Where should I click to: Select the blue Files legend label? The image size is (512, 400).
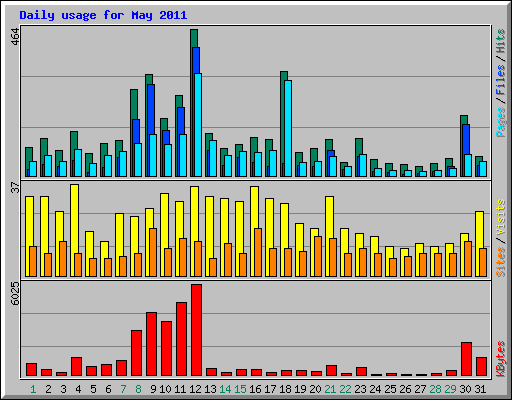(501, 79)
